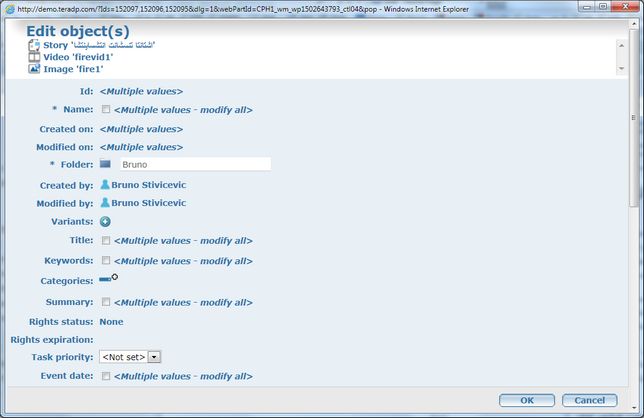Click the object list scroll up arrow
The width and height of the screenshot is (644, 418).
pyautogui.click(x=621, y=46)
